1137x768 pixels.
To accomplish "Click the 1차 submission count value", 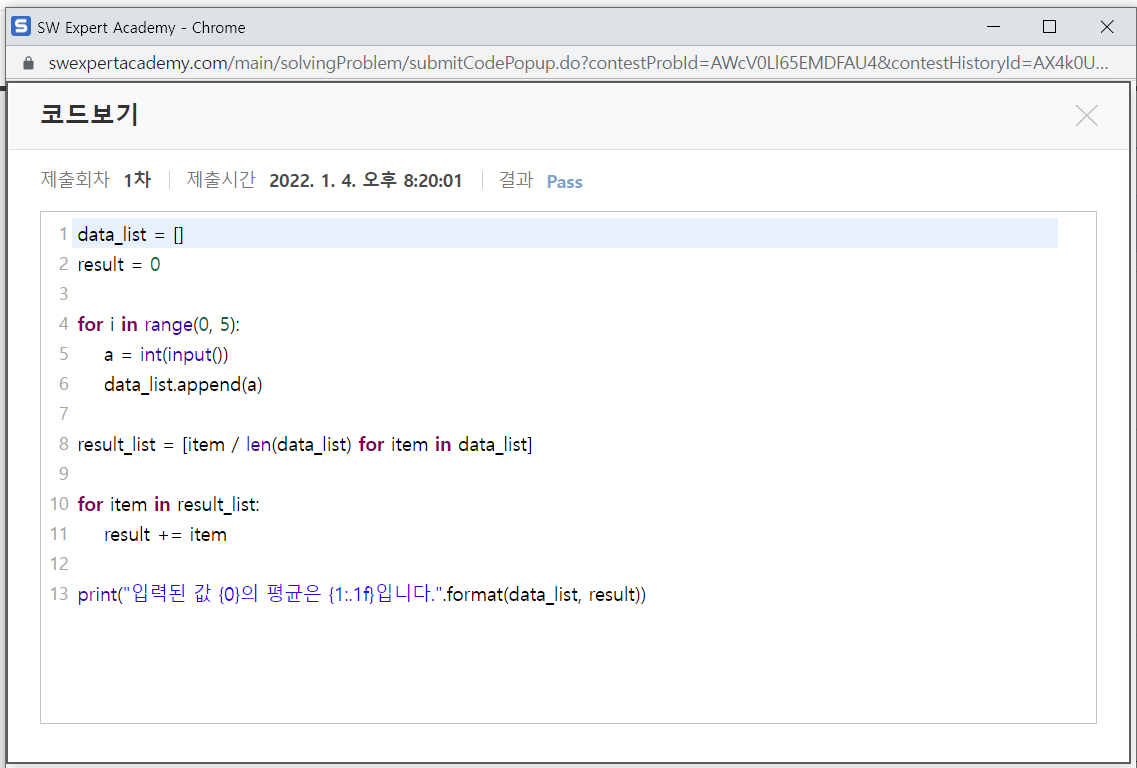I will point(137,180).
